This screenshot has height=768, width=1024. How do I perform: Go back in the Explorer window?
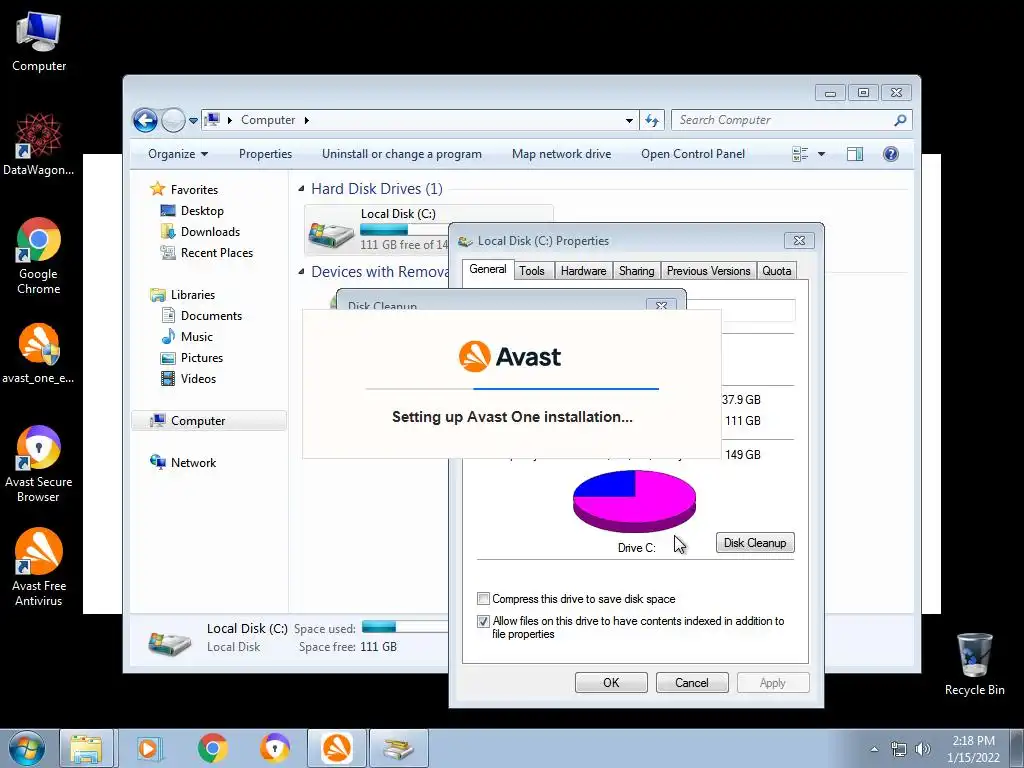tap(145, 120)
